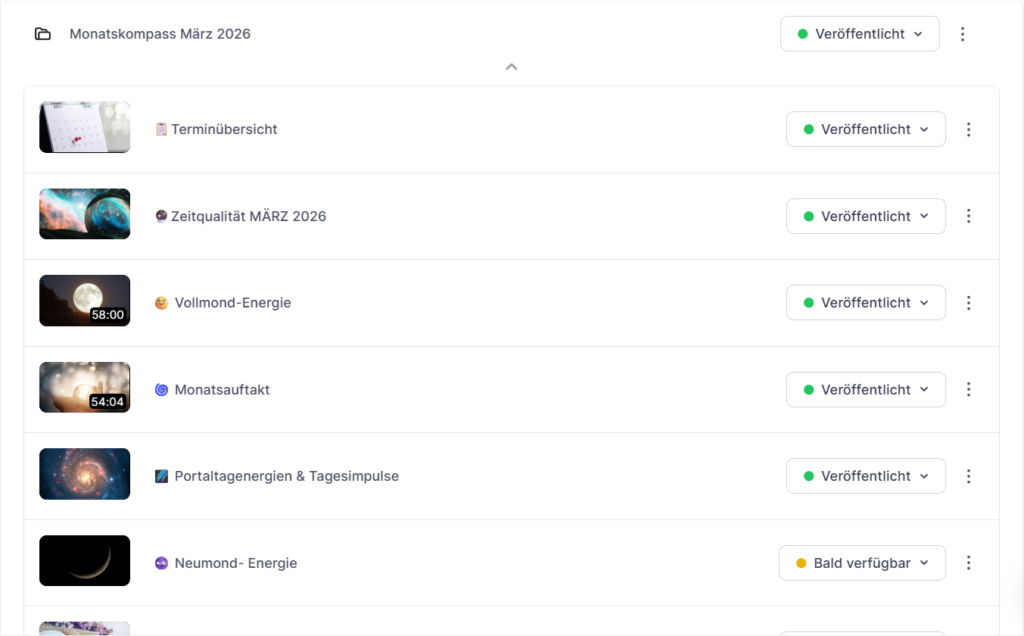
Task: Open three-dot menu for Neumond- Energie row
Action: [x=967, y=563]
